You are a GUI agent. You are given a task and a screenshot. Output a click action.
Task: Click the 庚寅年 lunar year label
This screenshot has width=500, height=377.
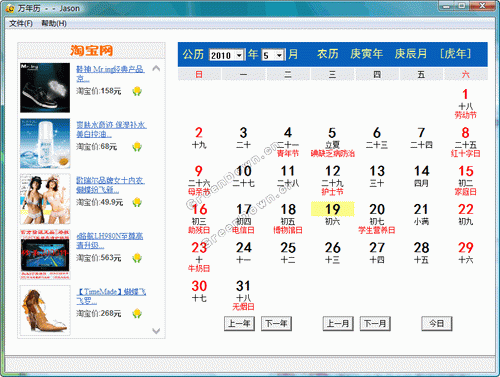(x=366, y=54)
